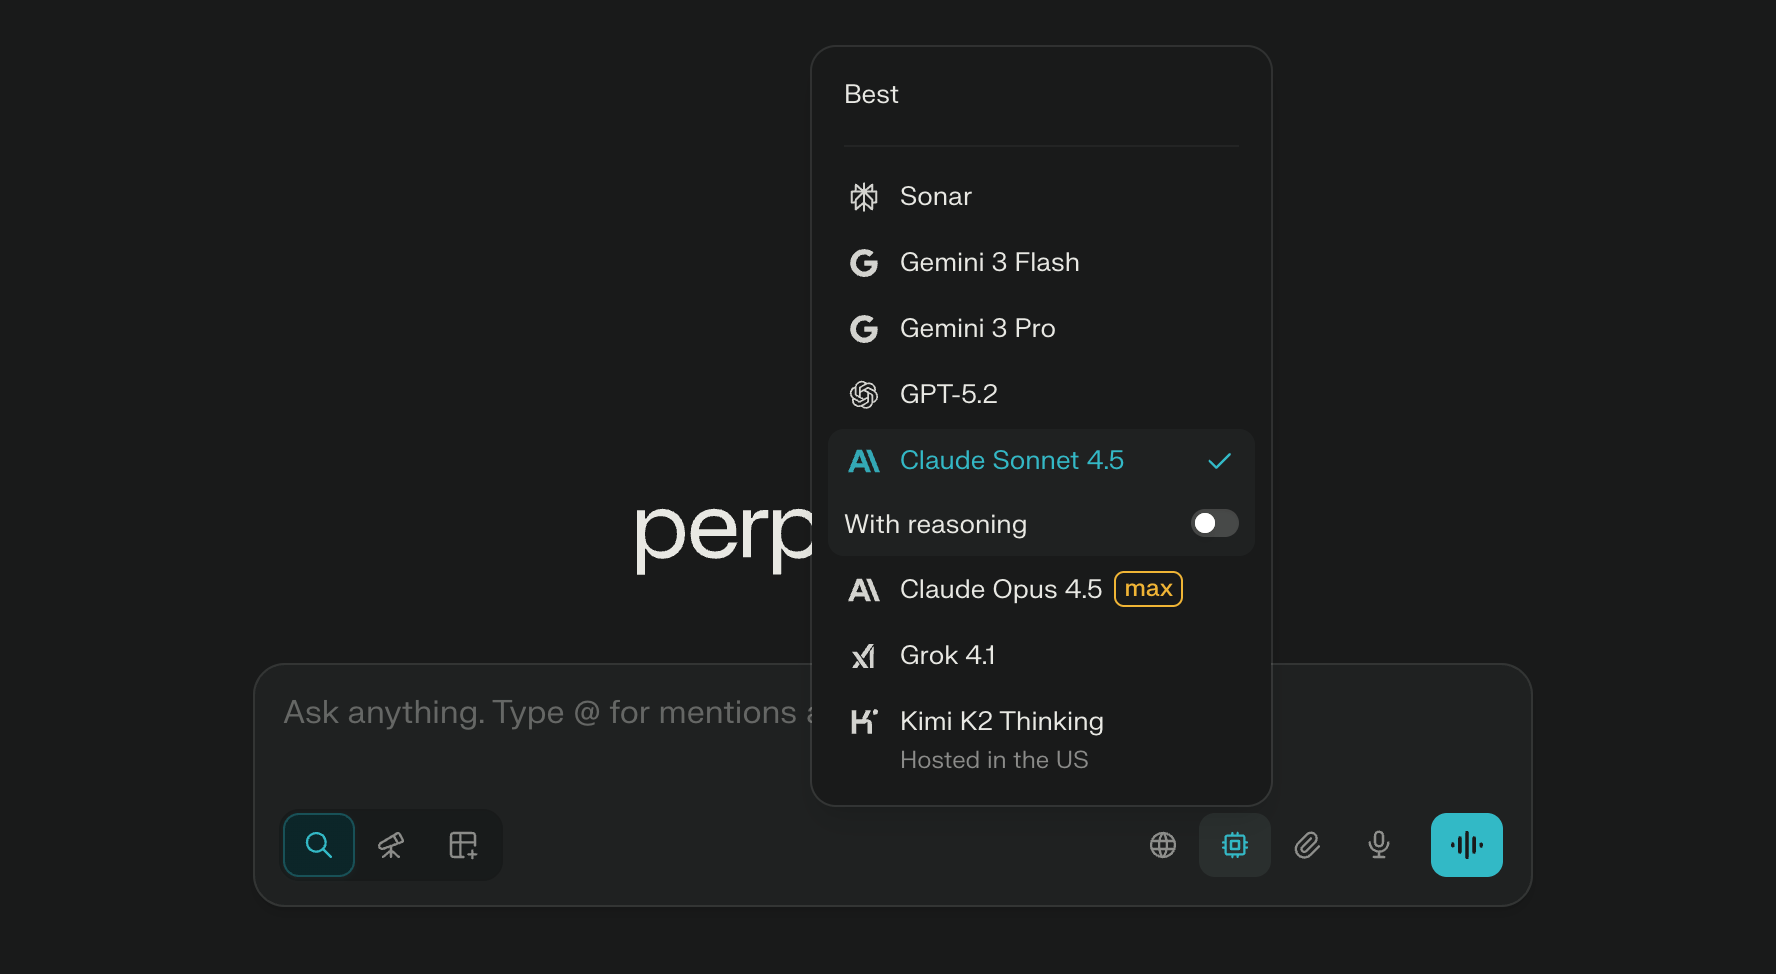Image resolution: width=1776 pixels, height=974 pixels.
Task: Select Grok 4.1 model
Action: [x=947, y=655]
